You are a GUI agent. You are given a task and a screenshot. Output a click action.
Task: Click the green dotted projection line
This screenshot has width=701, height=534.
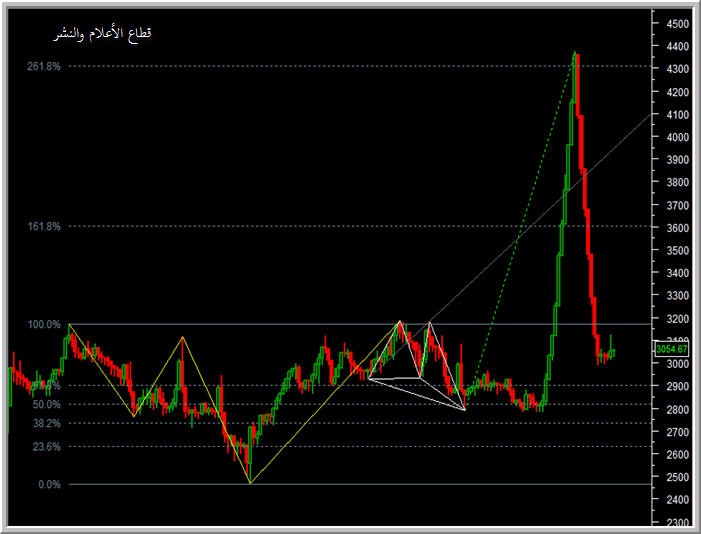[520, 230]
